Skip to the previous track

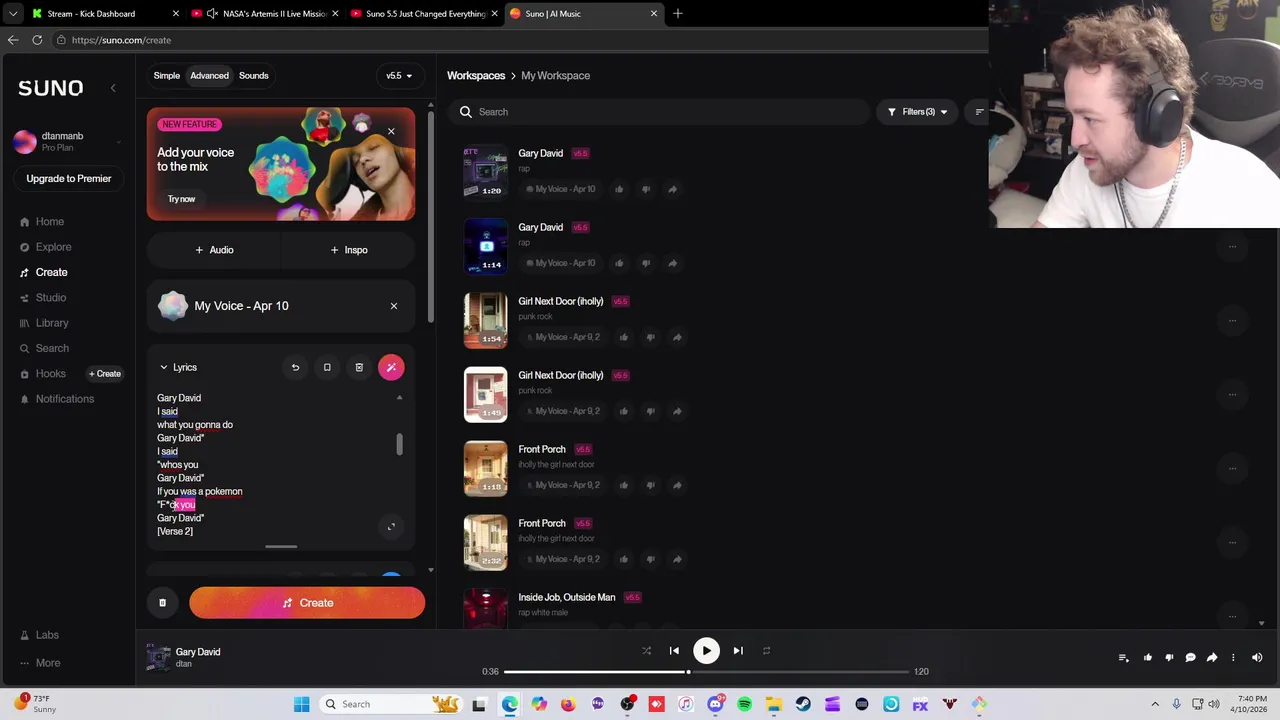coord(674,651)
